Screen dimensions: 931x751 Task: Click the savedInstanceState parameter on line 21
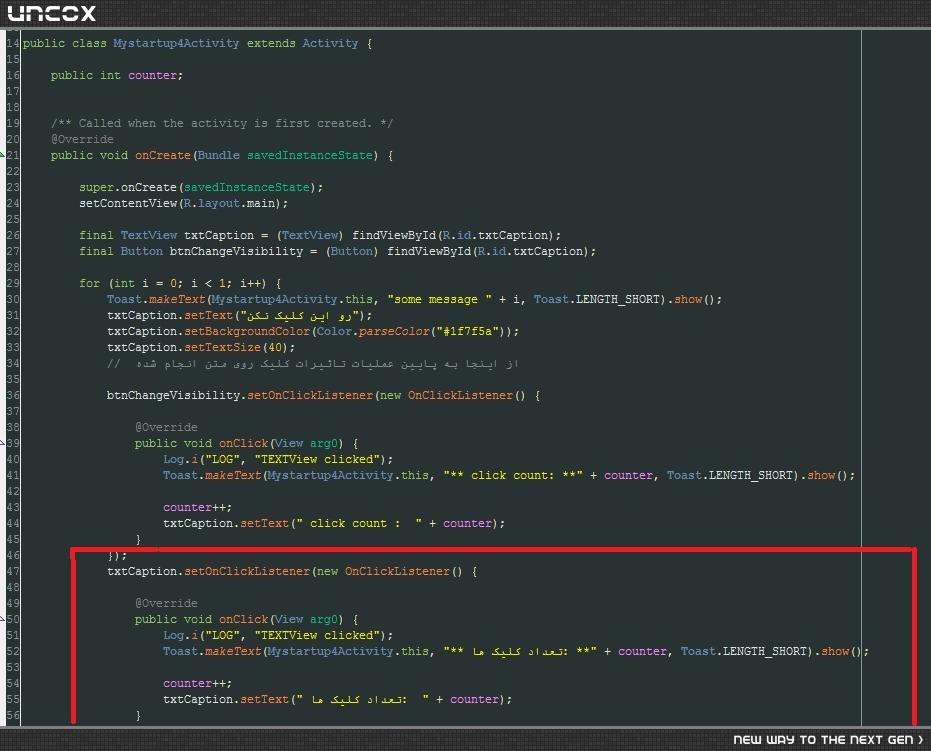click(x=309, y=155)
